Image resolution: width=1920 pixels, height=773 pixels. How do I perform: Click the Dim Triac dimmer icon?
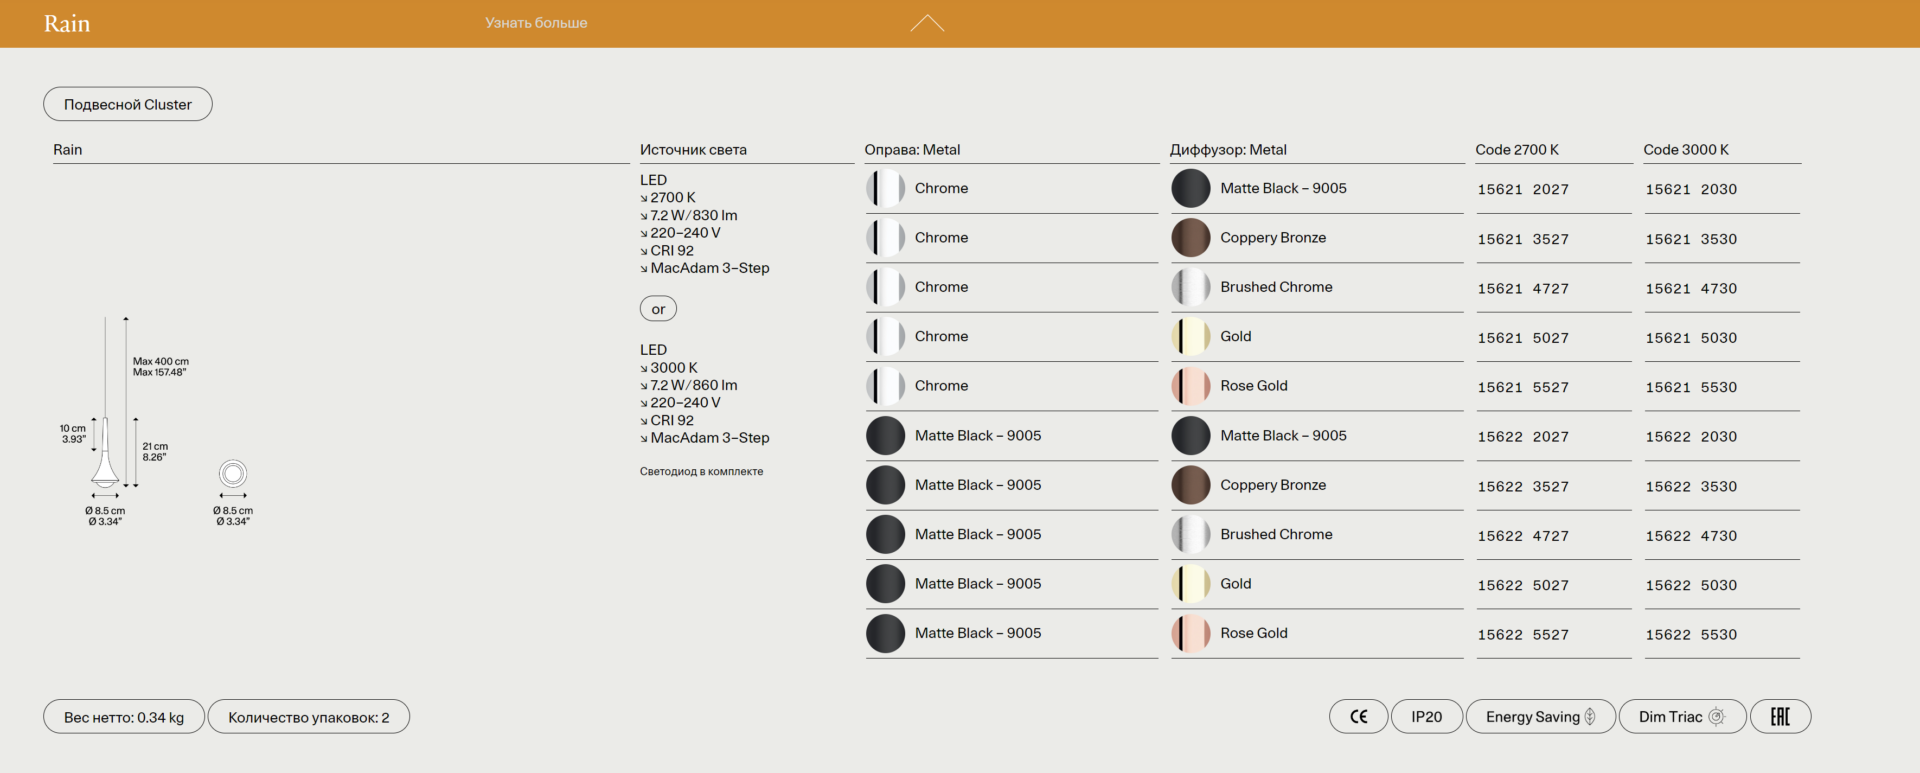click(1717, 717)
